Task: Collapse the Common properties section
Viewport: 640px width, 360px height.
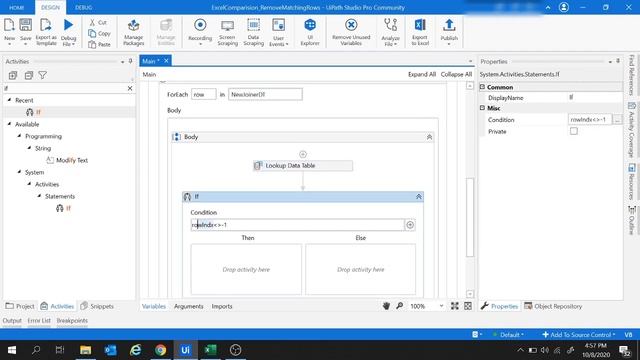Action: pyautogui.click(x=482, y=87)
